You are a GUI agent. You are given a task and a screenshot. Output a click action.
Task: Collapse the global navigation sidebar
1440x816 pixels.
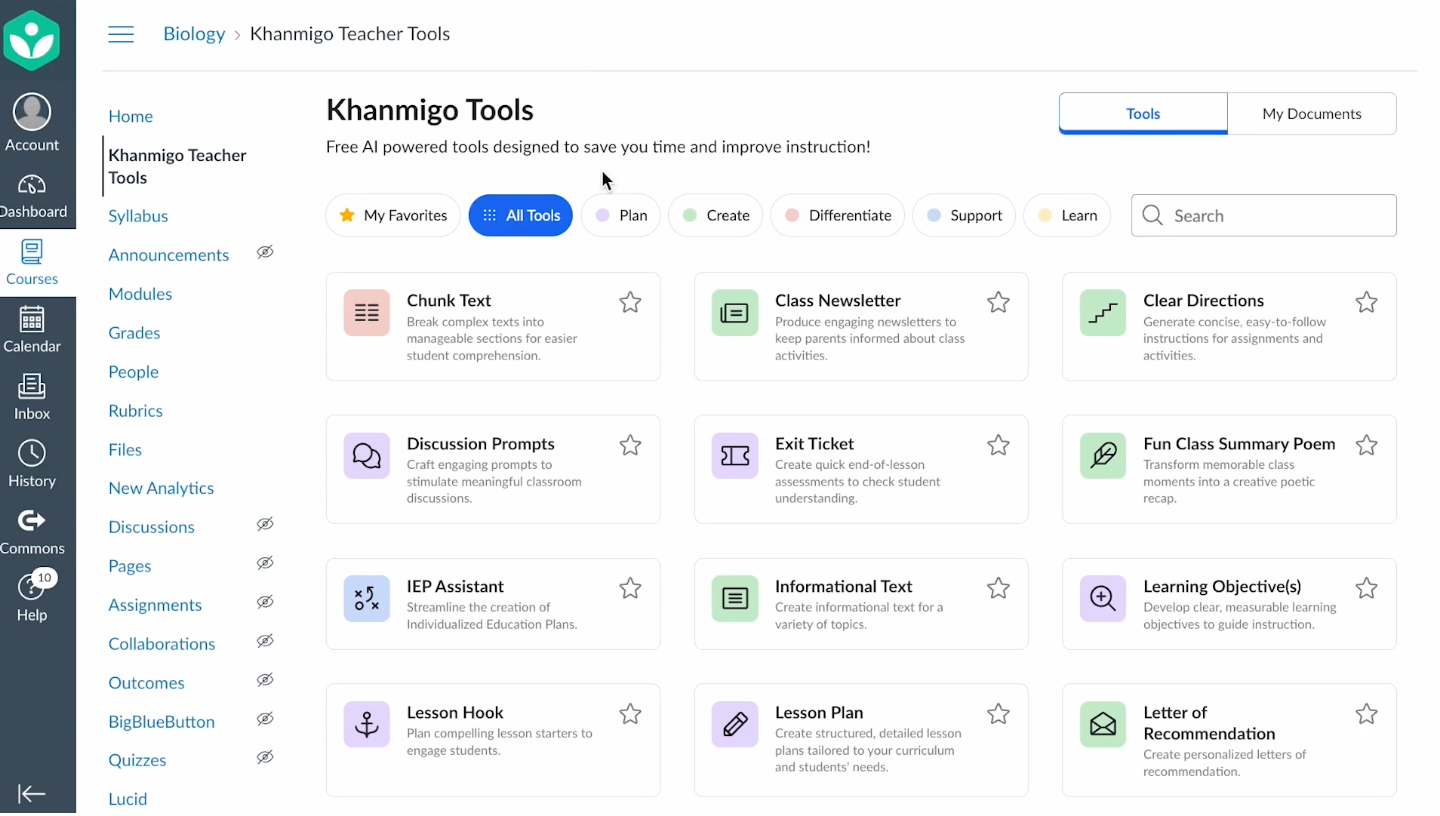click(32, 794)
